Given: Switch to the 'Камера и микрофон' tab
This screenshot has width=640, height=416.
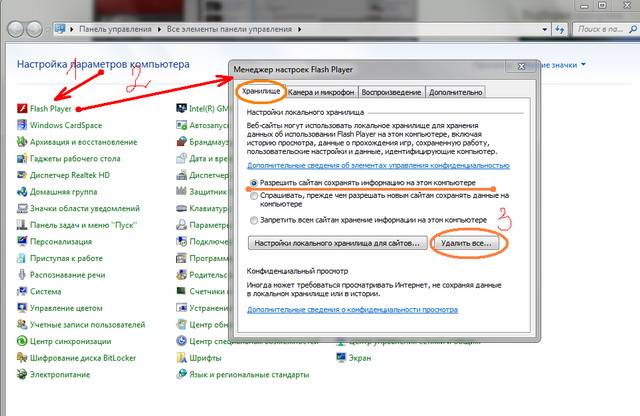Looking at the screenshot, I should pos(321,93).
